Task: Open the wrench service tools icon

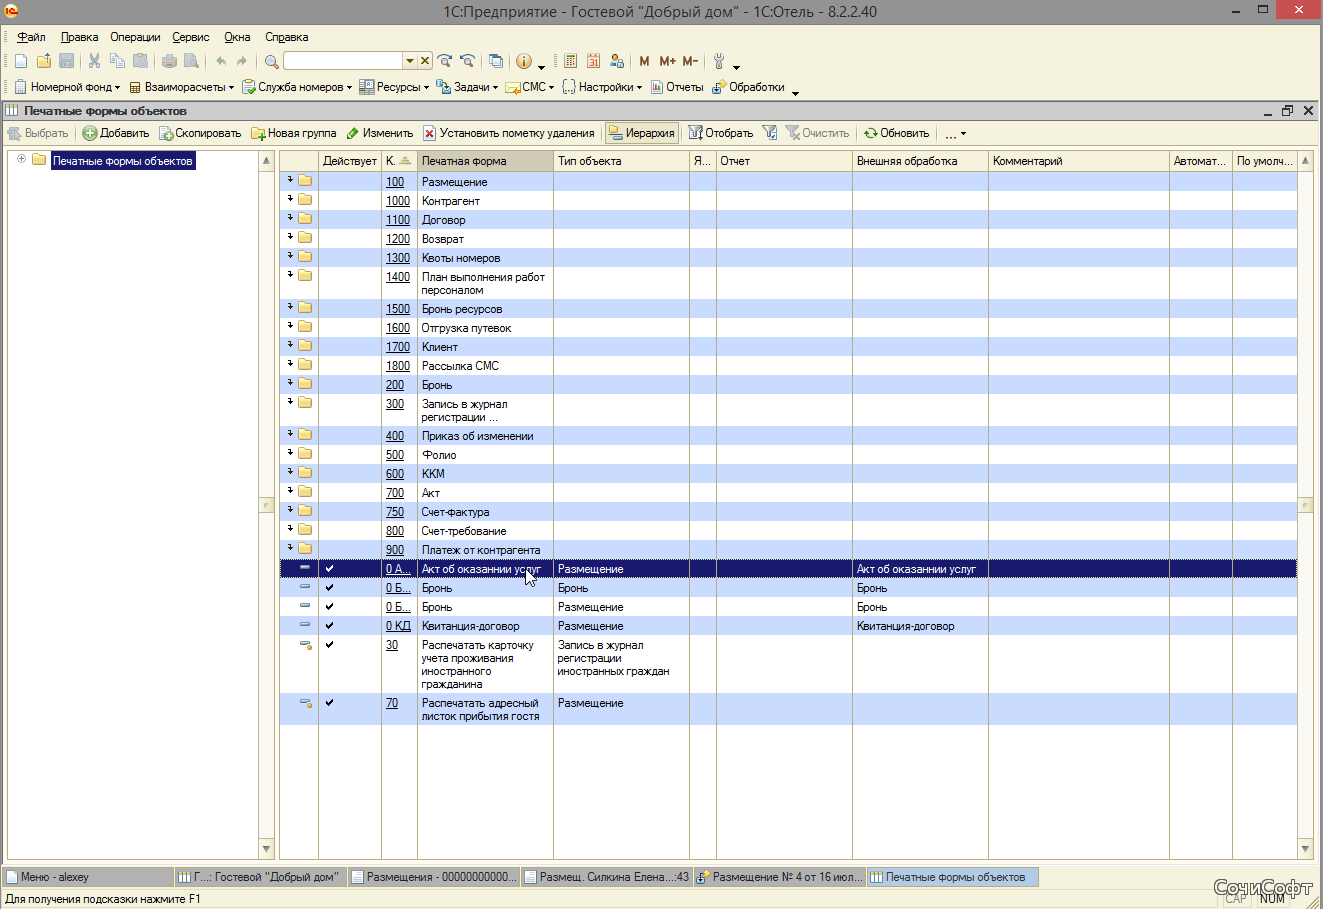Action: pos(718,61)
